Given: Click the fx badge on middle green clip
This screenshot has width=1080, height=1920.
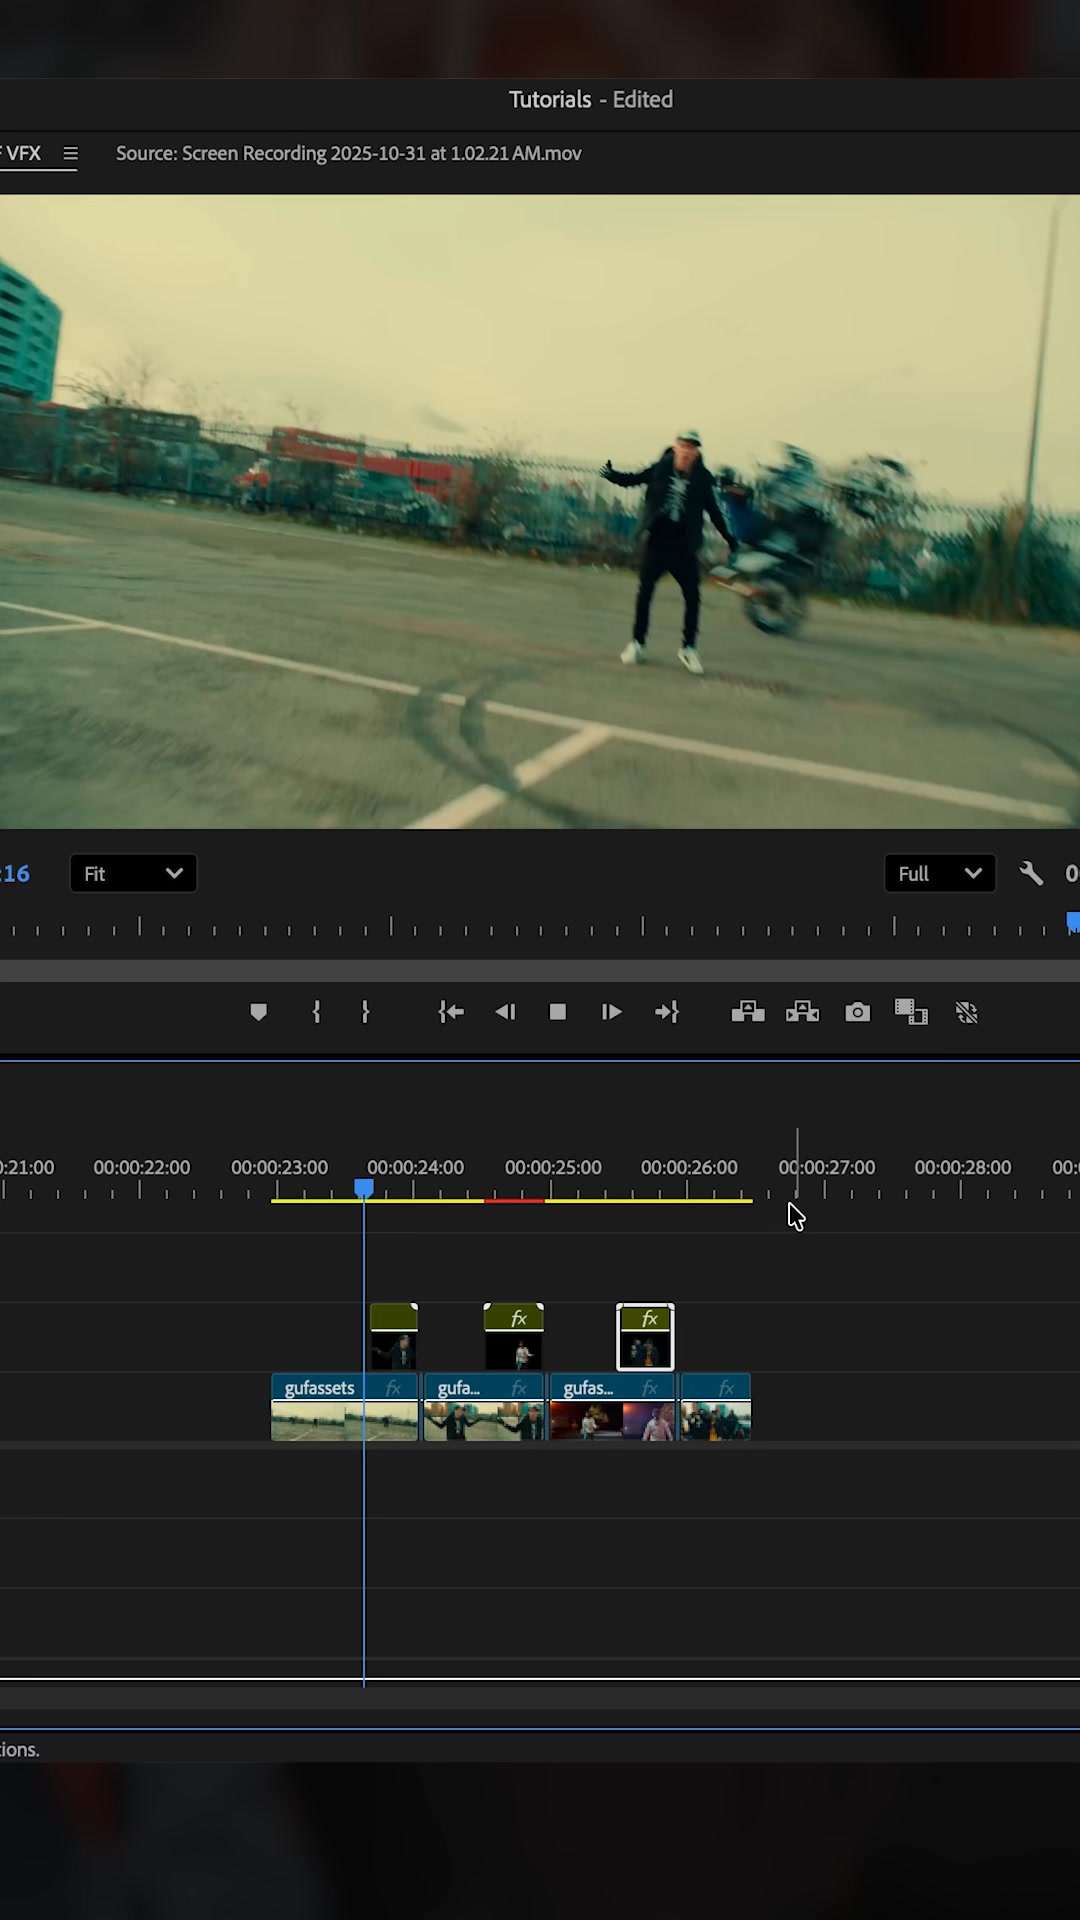Looking at the screenshot, I should (x=519, y=1319).
